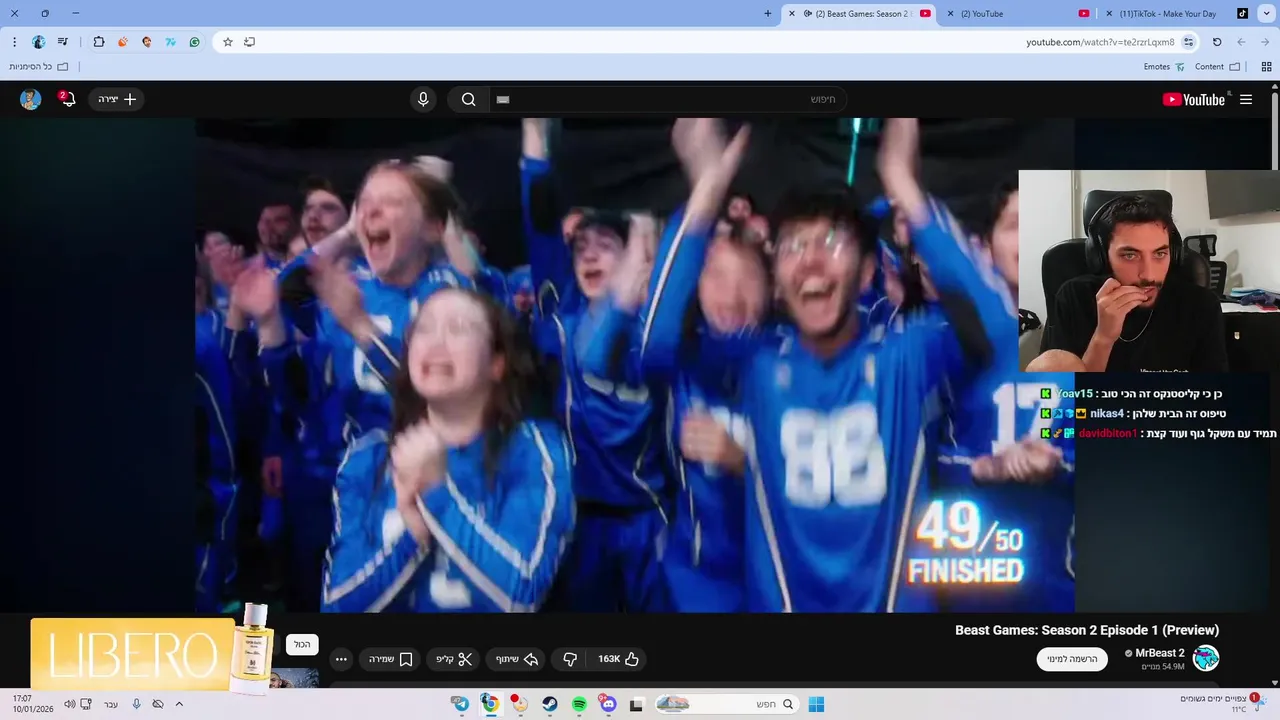This screenshot has width=1280, height=720.
Task: Open more actions three-dot menu under video
Action: pos(341,659)
